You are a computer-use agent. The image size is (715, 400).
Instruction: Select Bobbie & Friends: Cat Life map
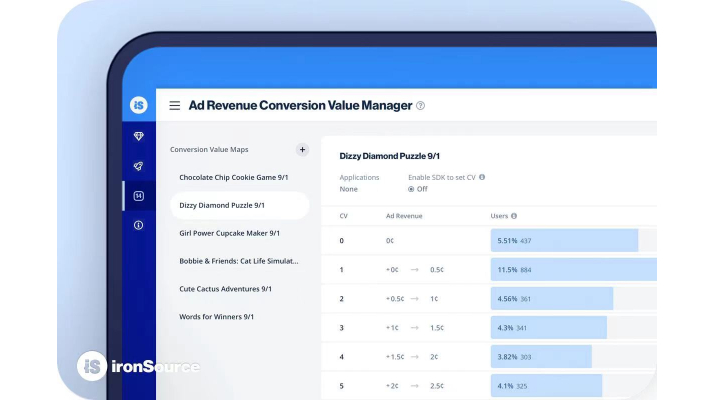click(x=238, y=261)
